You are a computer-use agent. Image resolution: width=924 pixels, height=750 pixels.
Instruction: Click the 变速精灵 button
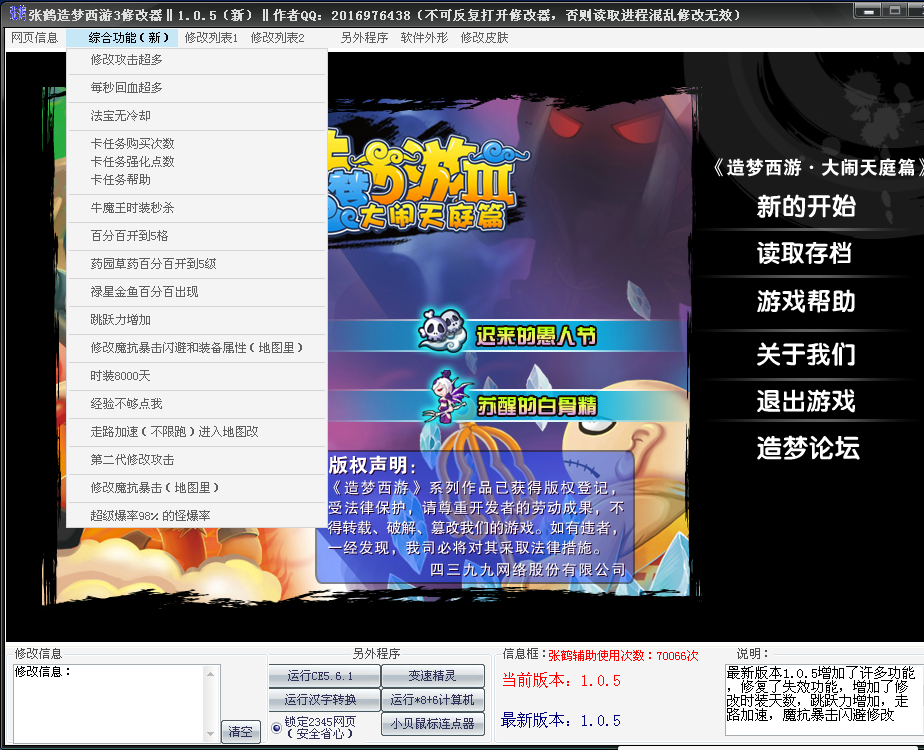pyautogui.click(x=433, y=676)
